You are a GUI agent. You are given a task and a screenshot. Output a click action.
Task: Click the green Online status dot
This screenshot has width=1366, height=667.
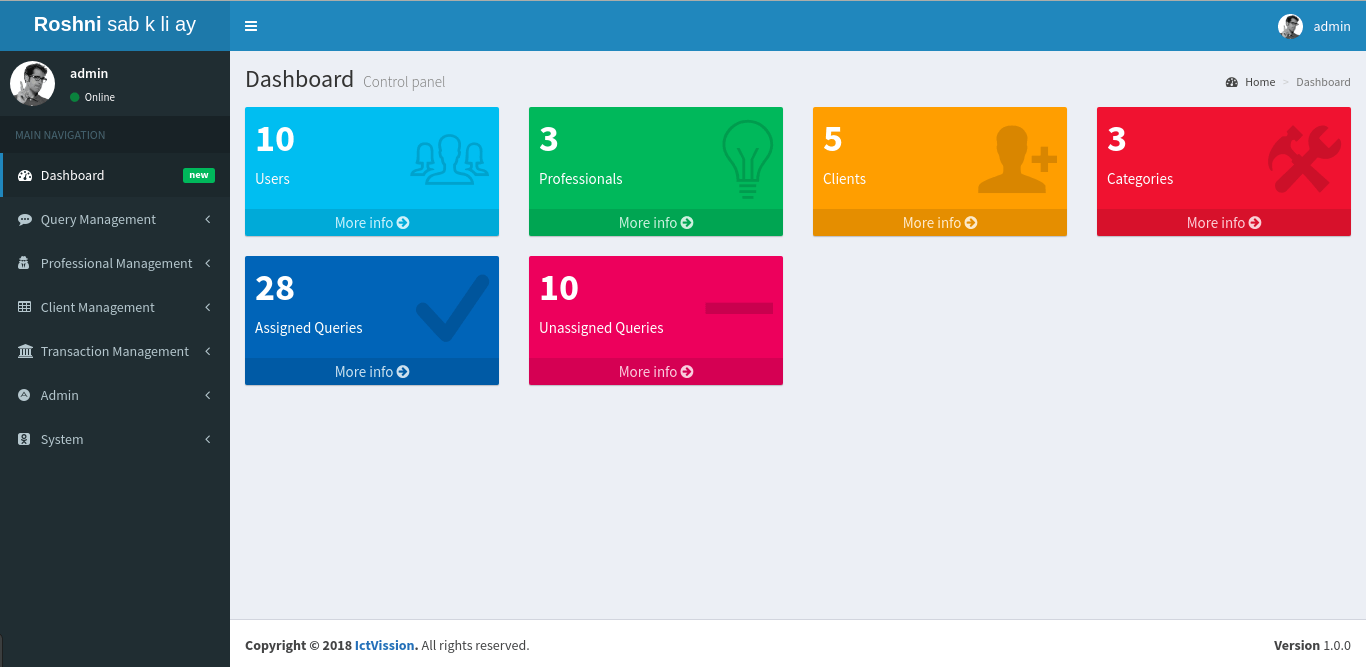click(74, 97)
